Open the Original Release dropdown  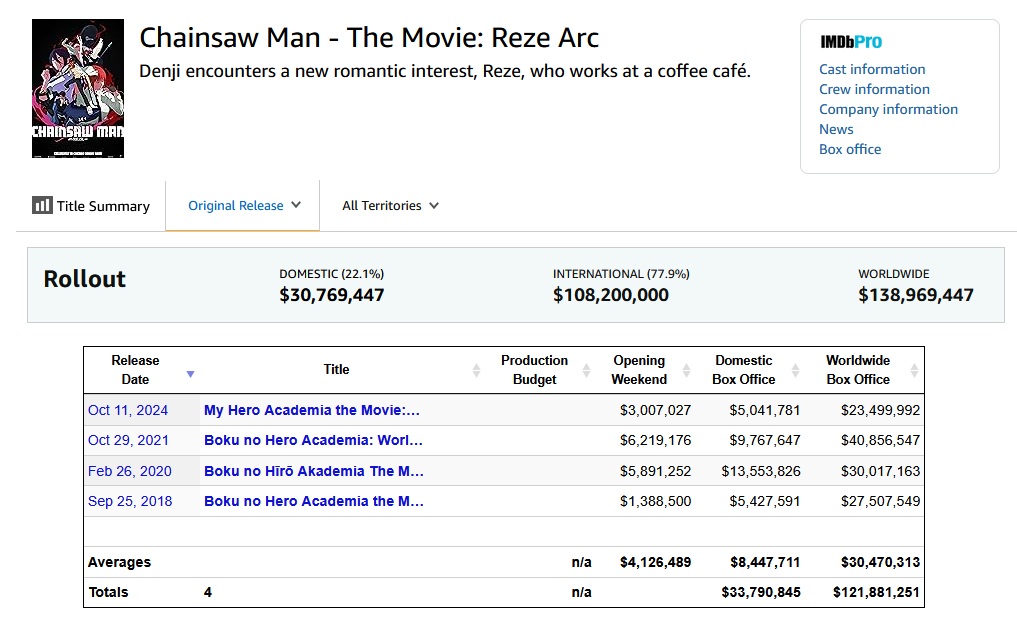(243, 205)
